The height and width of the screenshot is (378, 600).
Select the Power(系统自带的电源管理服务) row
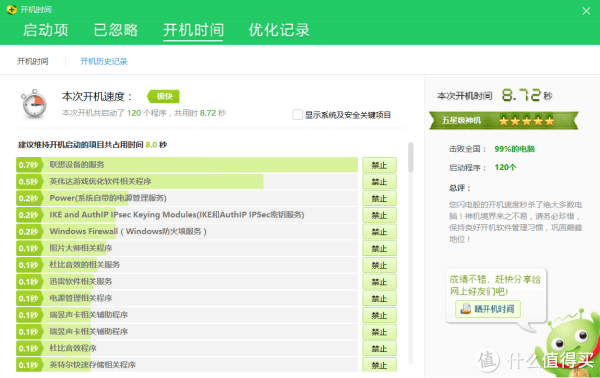click(187, 198)
